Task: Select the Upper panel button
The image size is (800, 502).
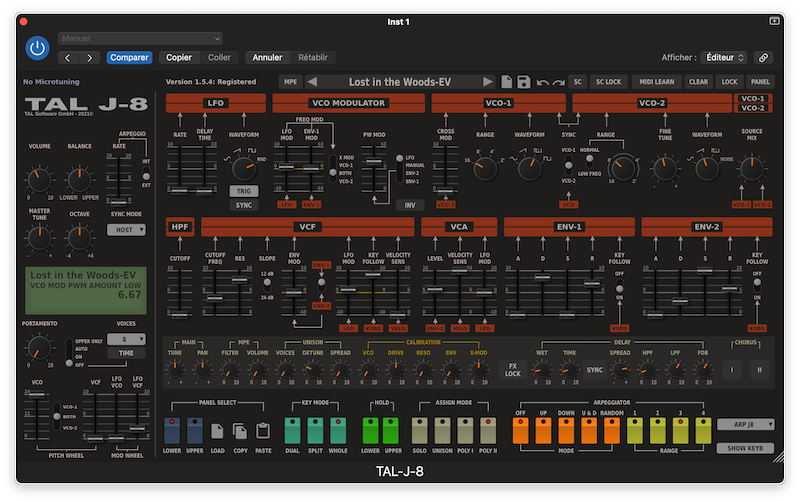Action: point(194,431)
